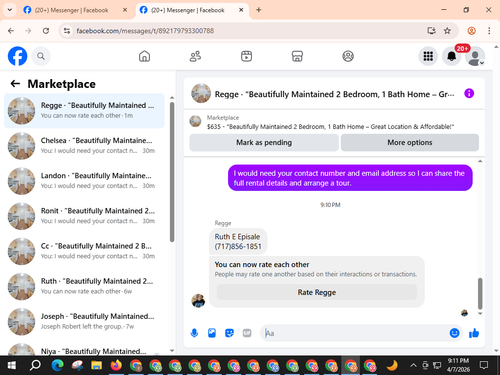Open the Landon conversation
This screenshot has width=500, height=375.
(x=84, y=181)
